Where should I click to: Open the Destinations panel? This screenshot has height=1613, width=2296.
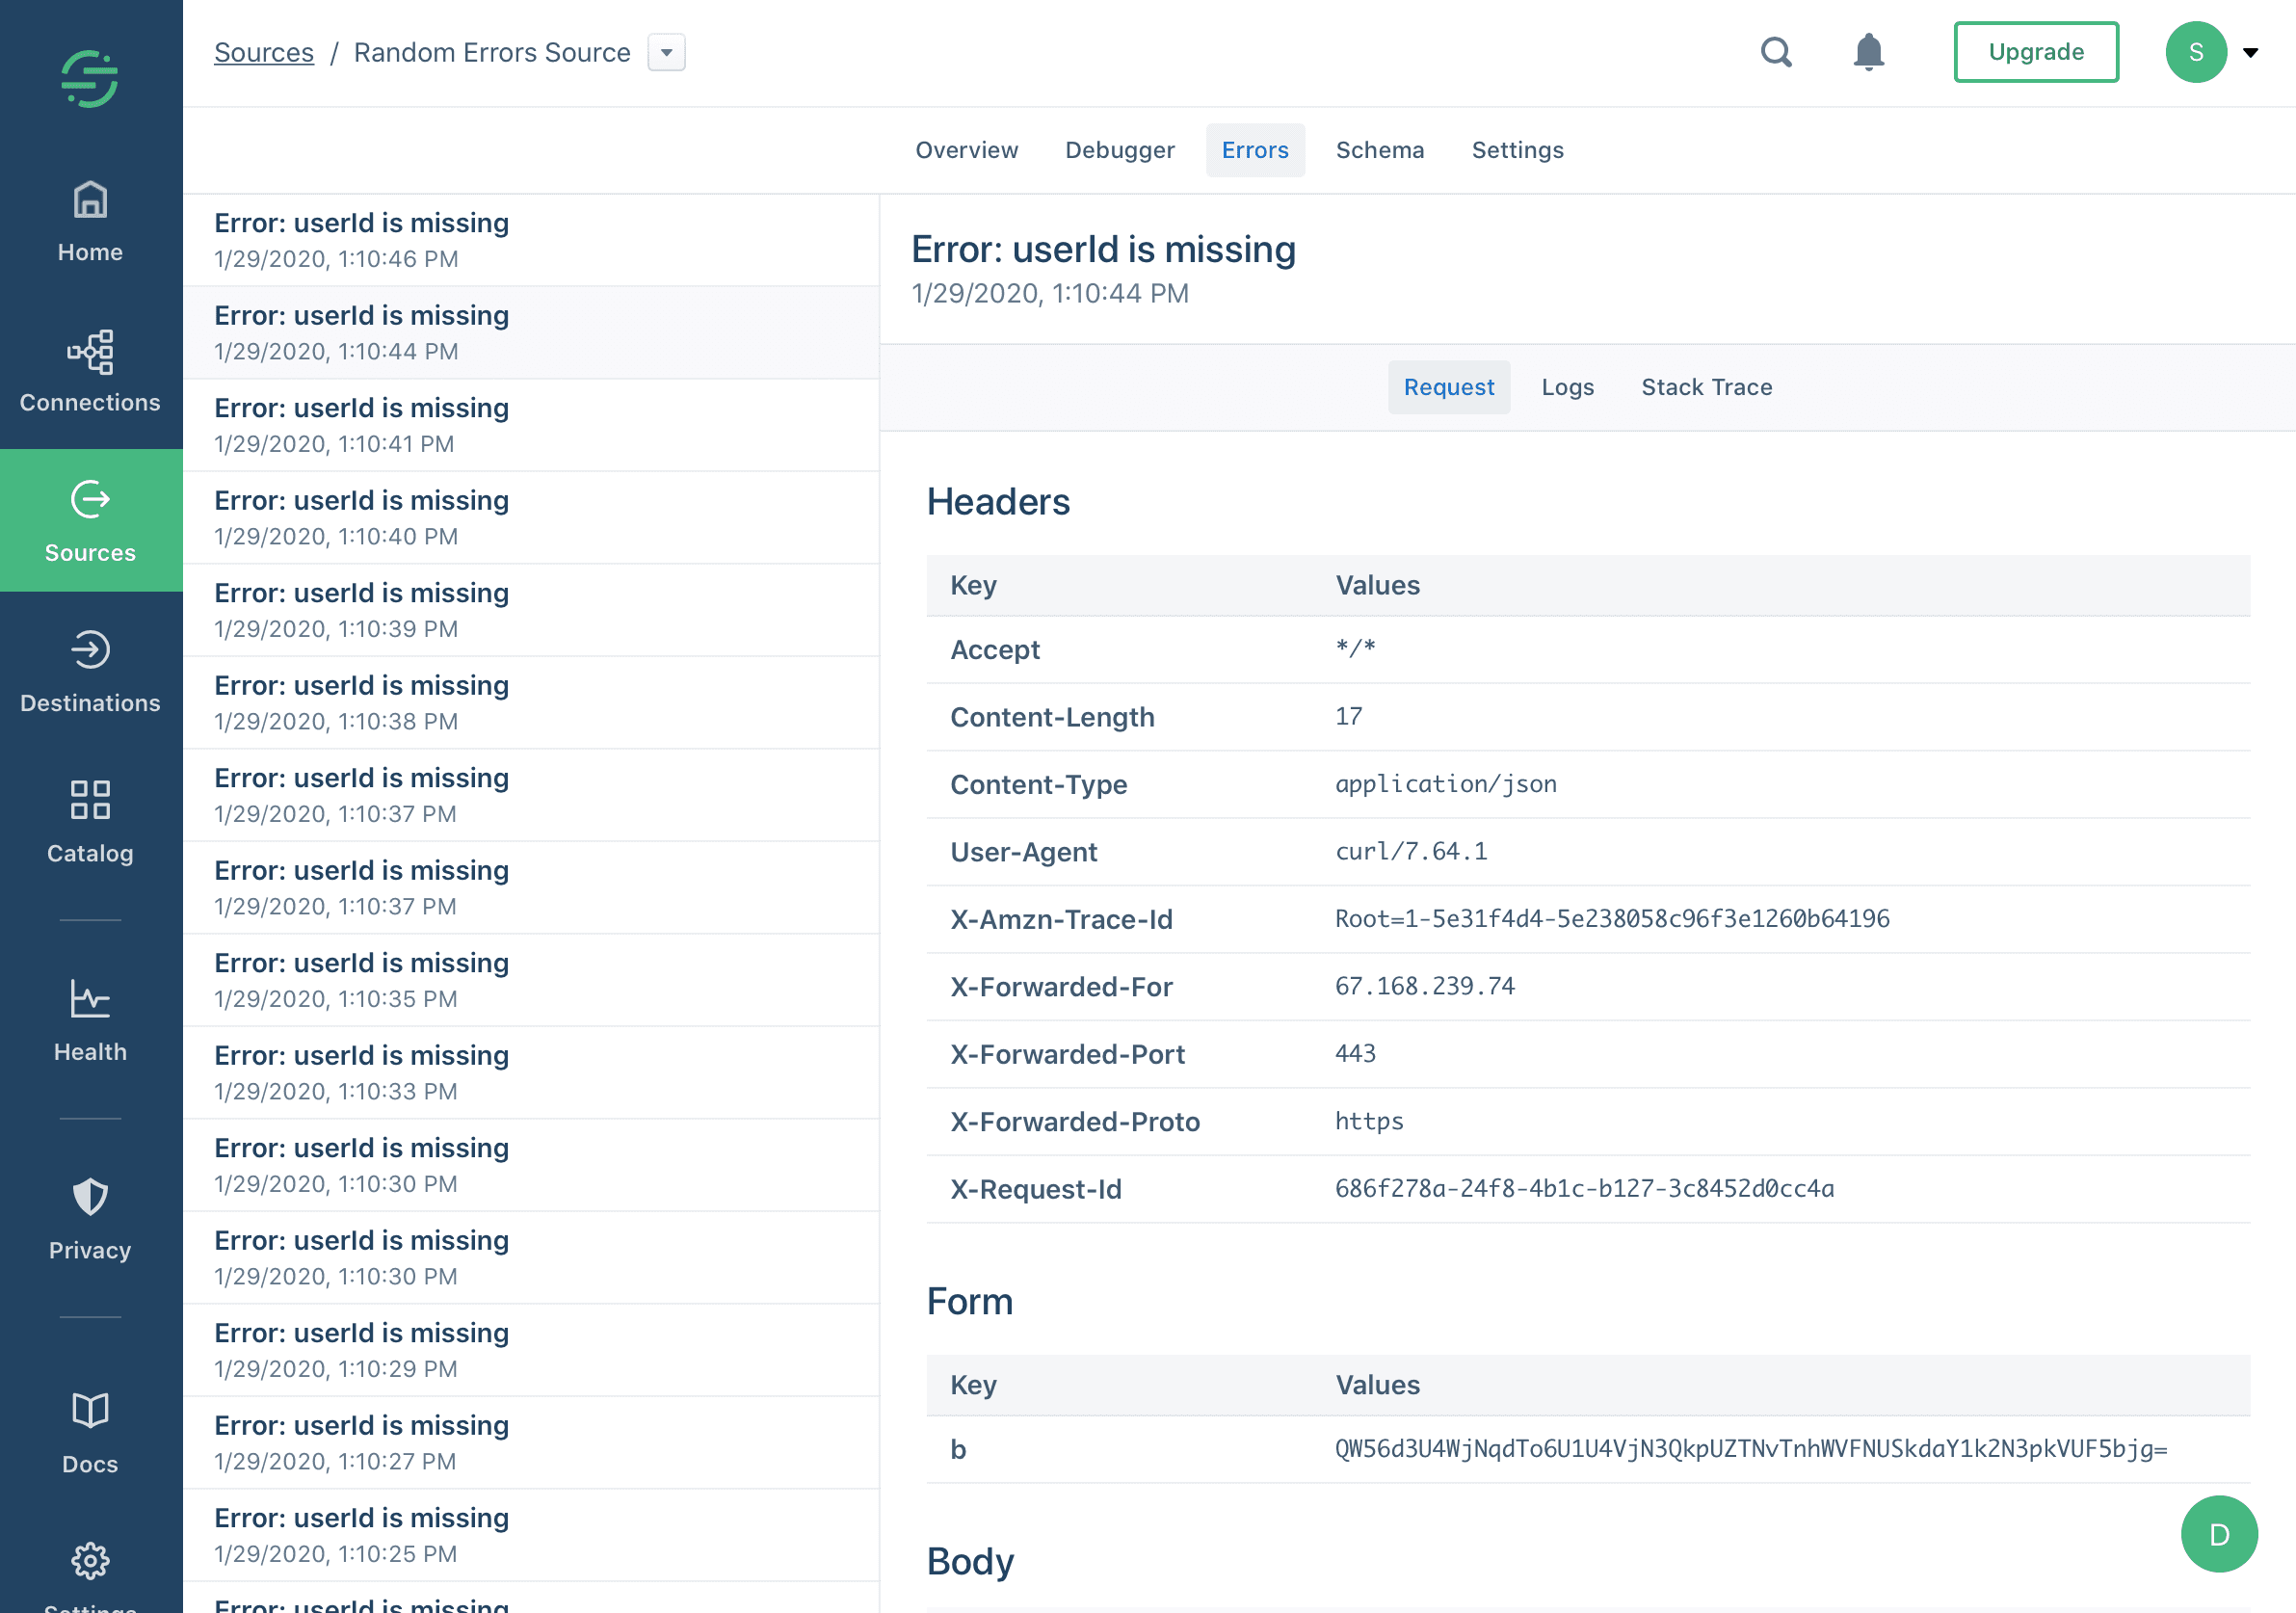click(x=90, y=670)
